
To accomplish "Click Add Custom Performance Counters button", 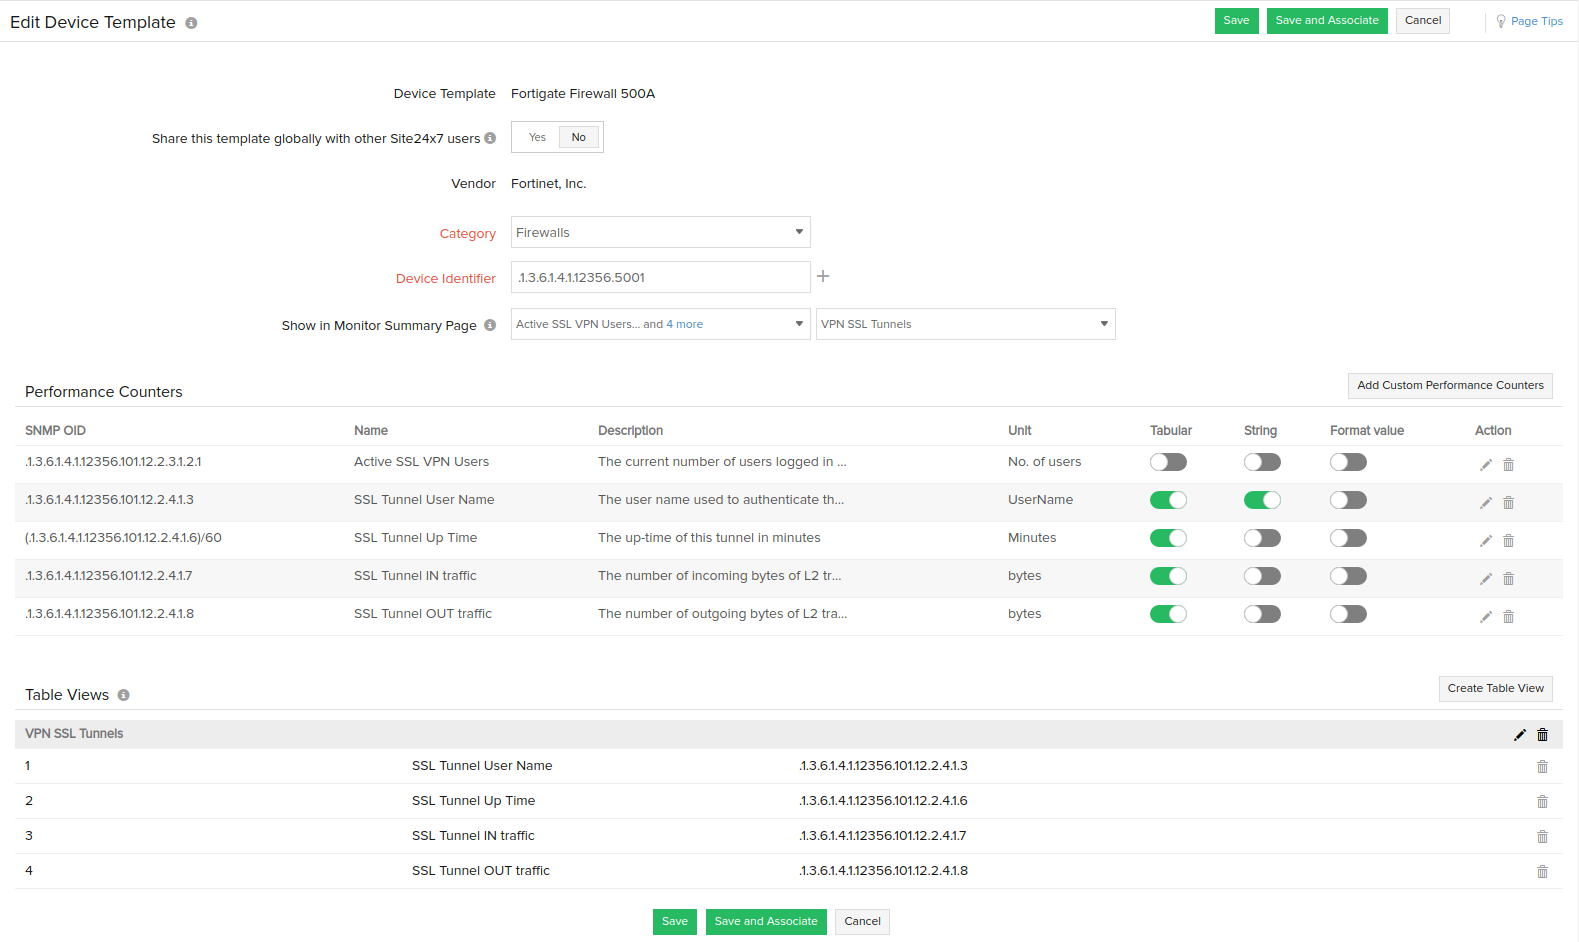I will point(1449,385).
